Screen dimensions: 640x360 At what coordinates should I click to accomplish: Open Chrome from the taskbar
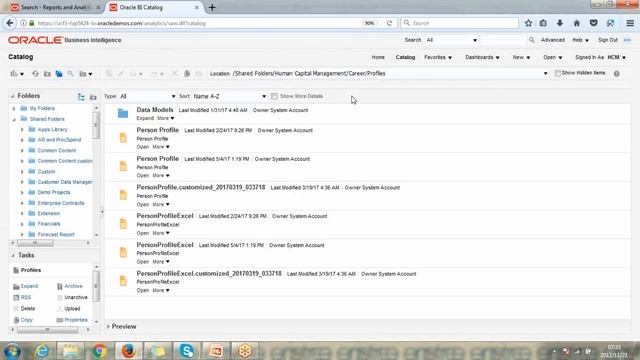click(x=99, y=351)
